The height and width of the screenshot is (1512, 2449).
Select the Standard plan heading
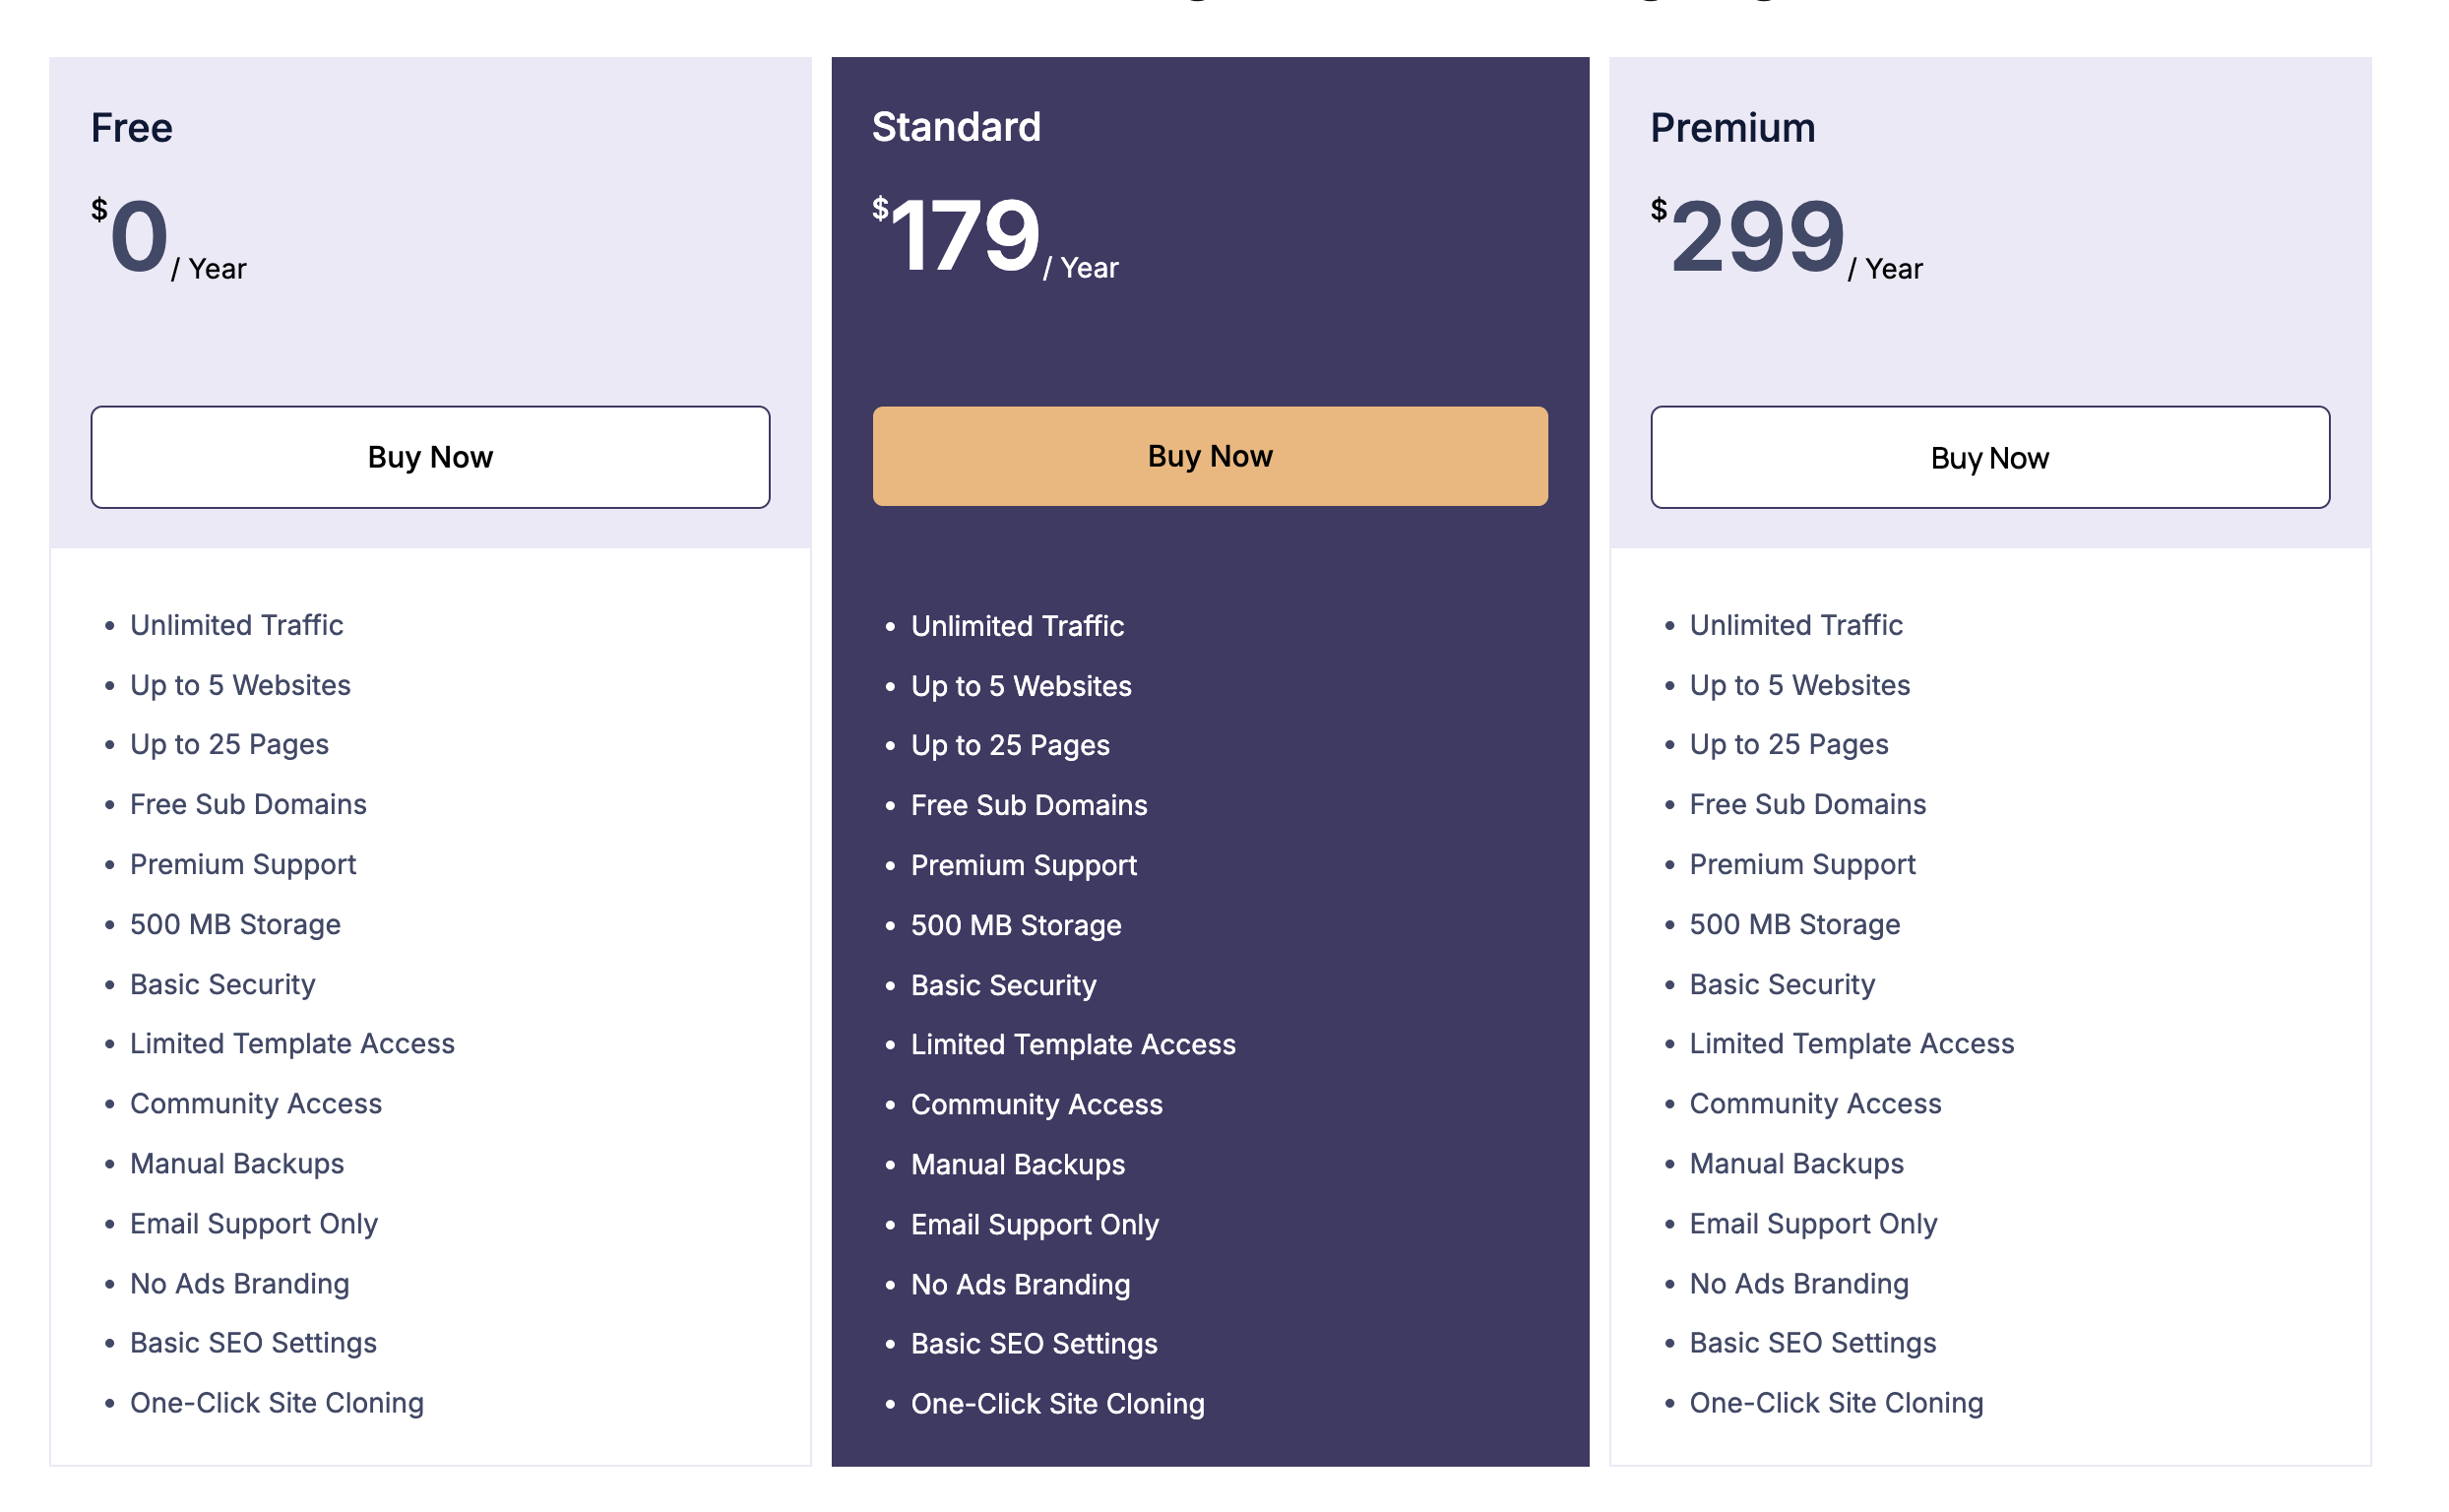tap(955, 127)
